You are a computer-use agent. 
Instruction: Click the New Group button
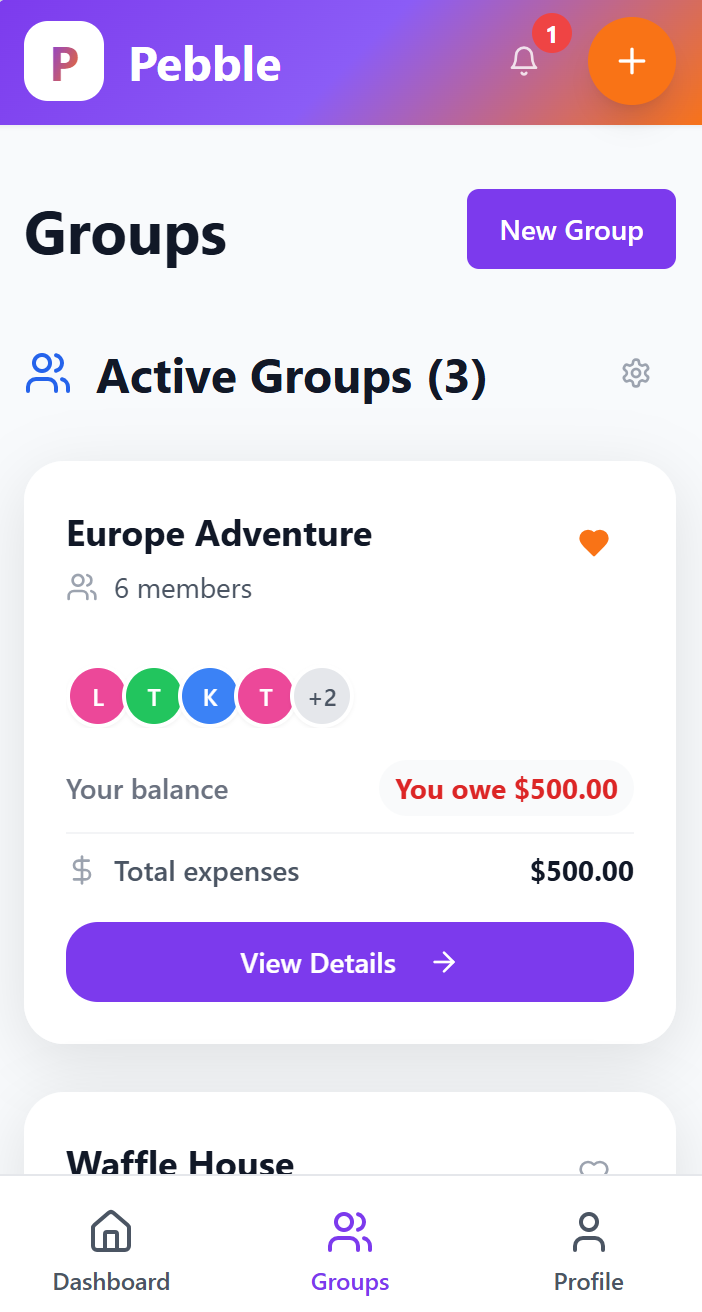point(571,230)
